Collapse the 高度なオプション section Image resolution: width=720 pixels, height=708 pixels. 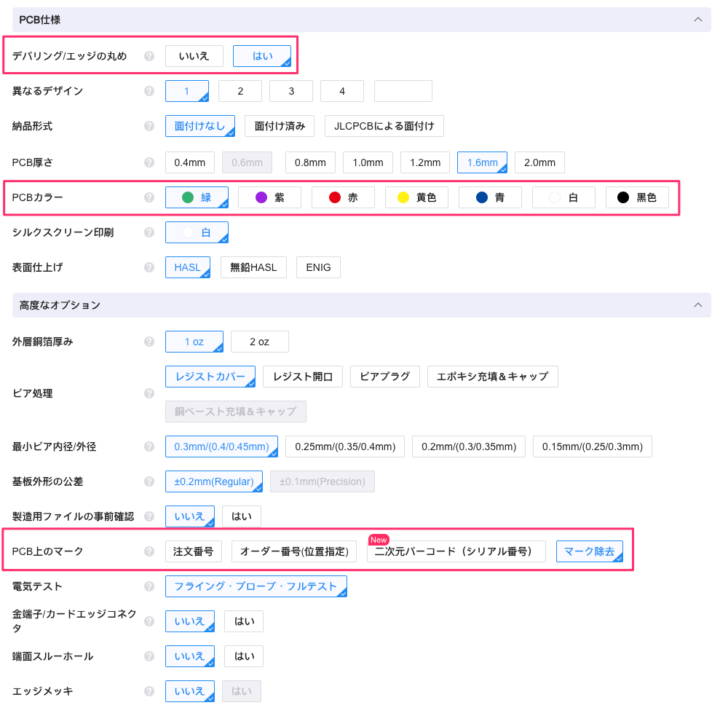click(697, 305)
